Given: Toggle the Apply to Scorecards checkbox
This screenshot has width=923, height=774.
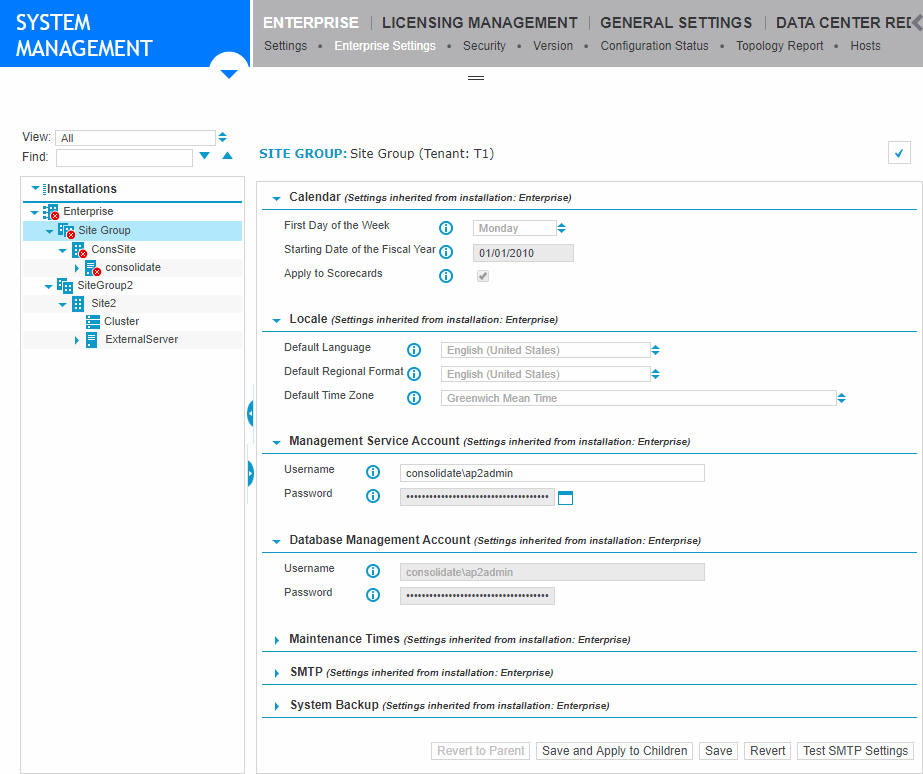Looking at the screenshot, I should pos(483,276).
